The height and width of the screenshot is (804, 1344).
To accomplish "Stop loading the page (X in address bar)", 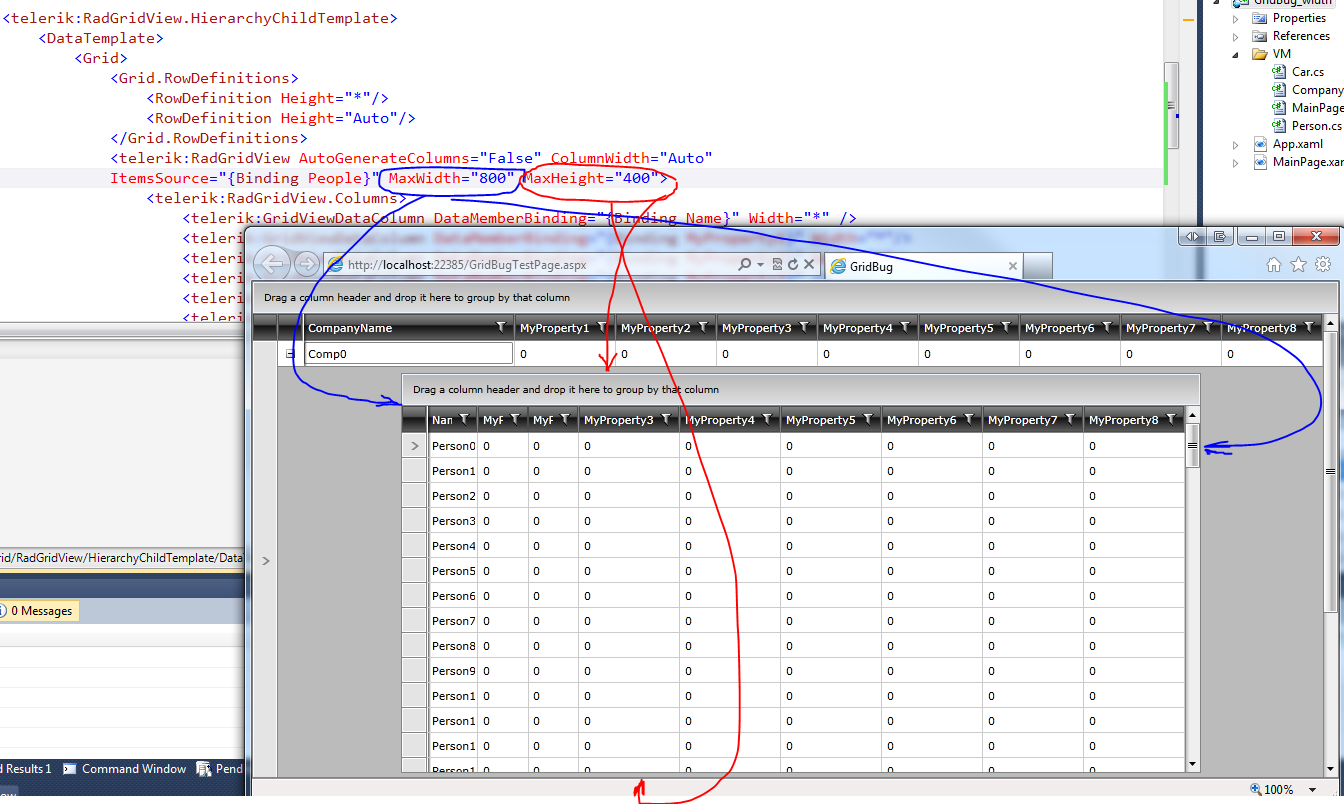I will (807, 265).
